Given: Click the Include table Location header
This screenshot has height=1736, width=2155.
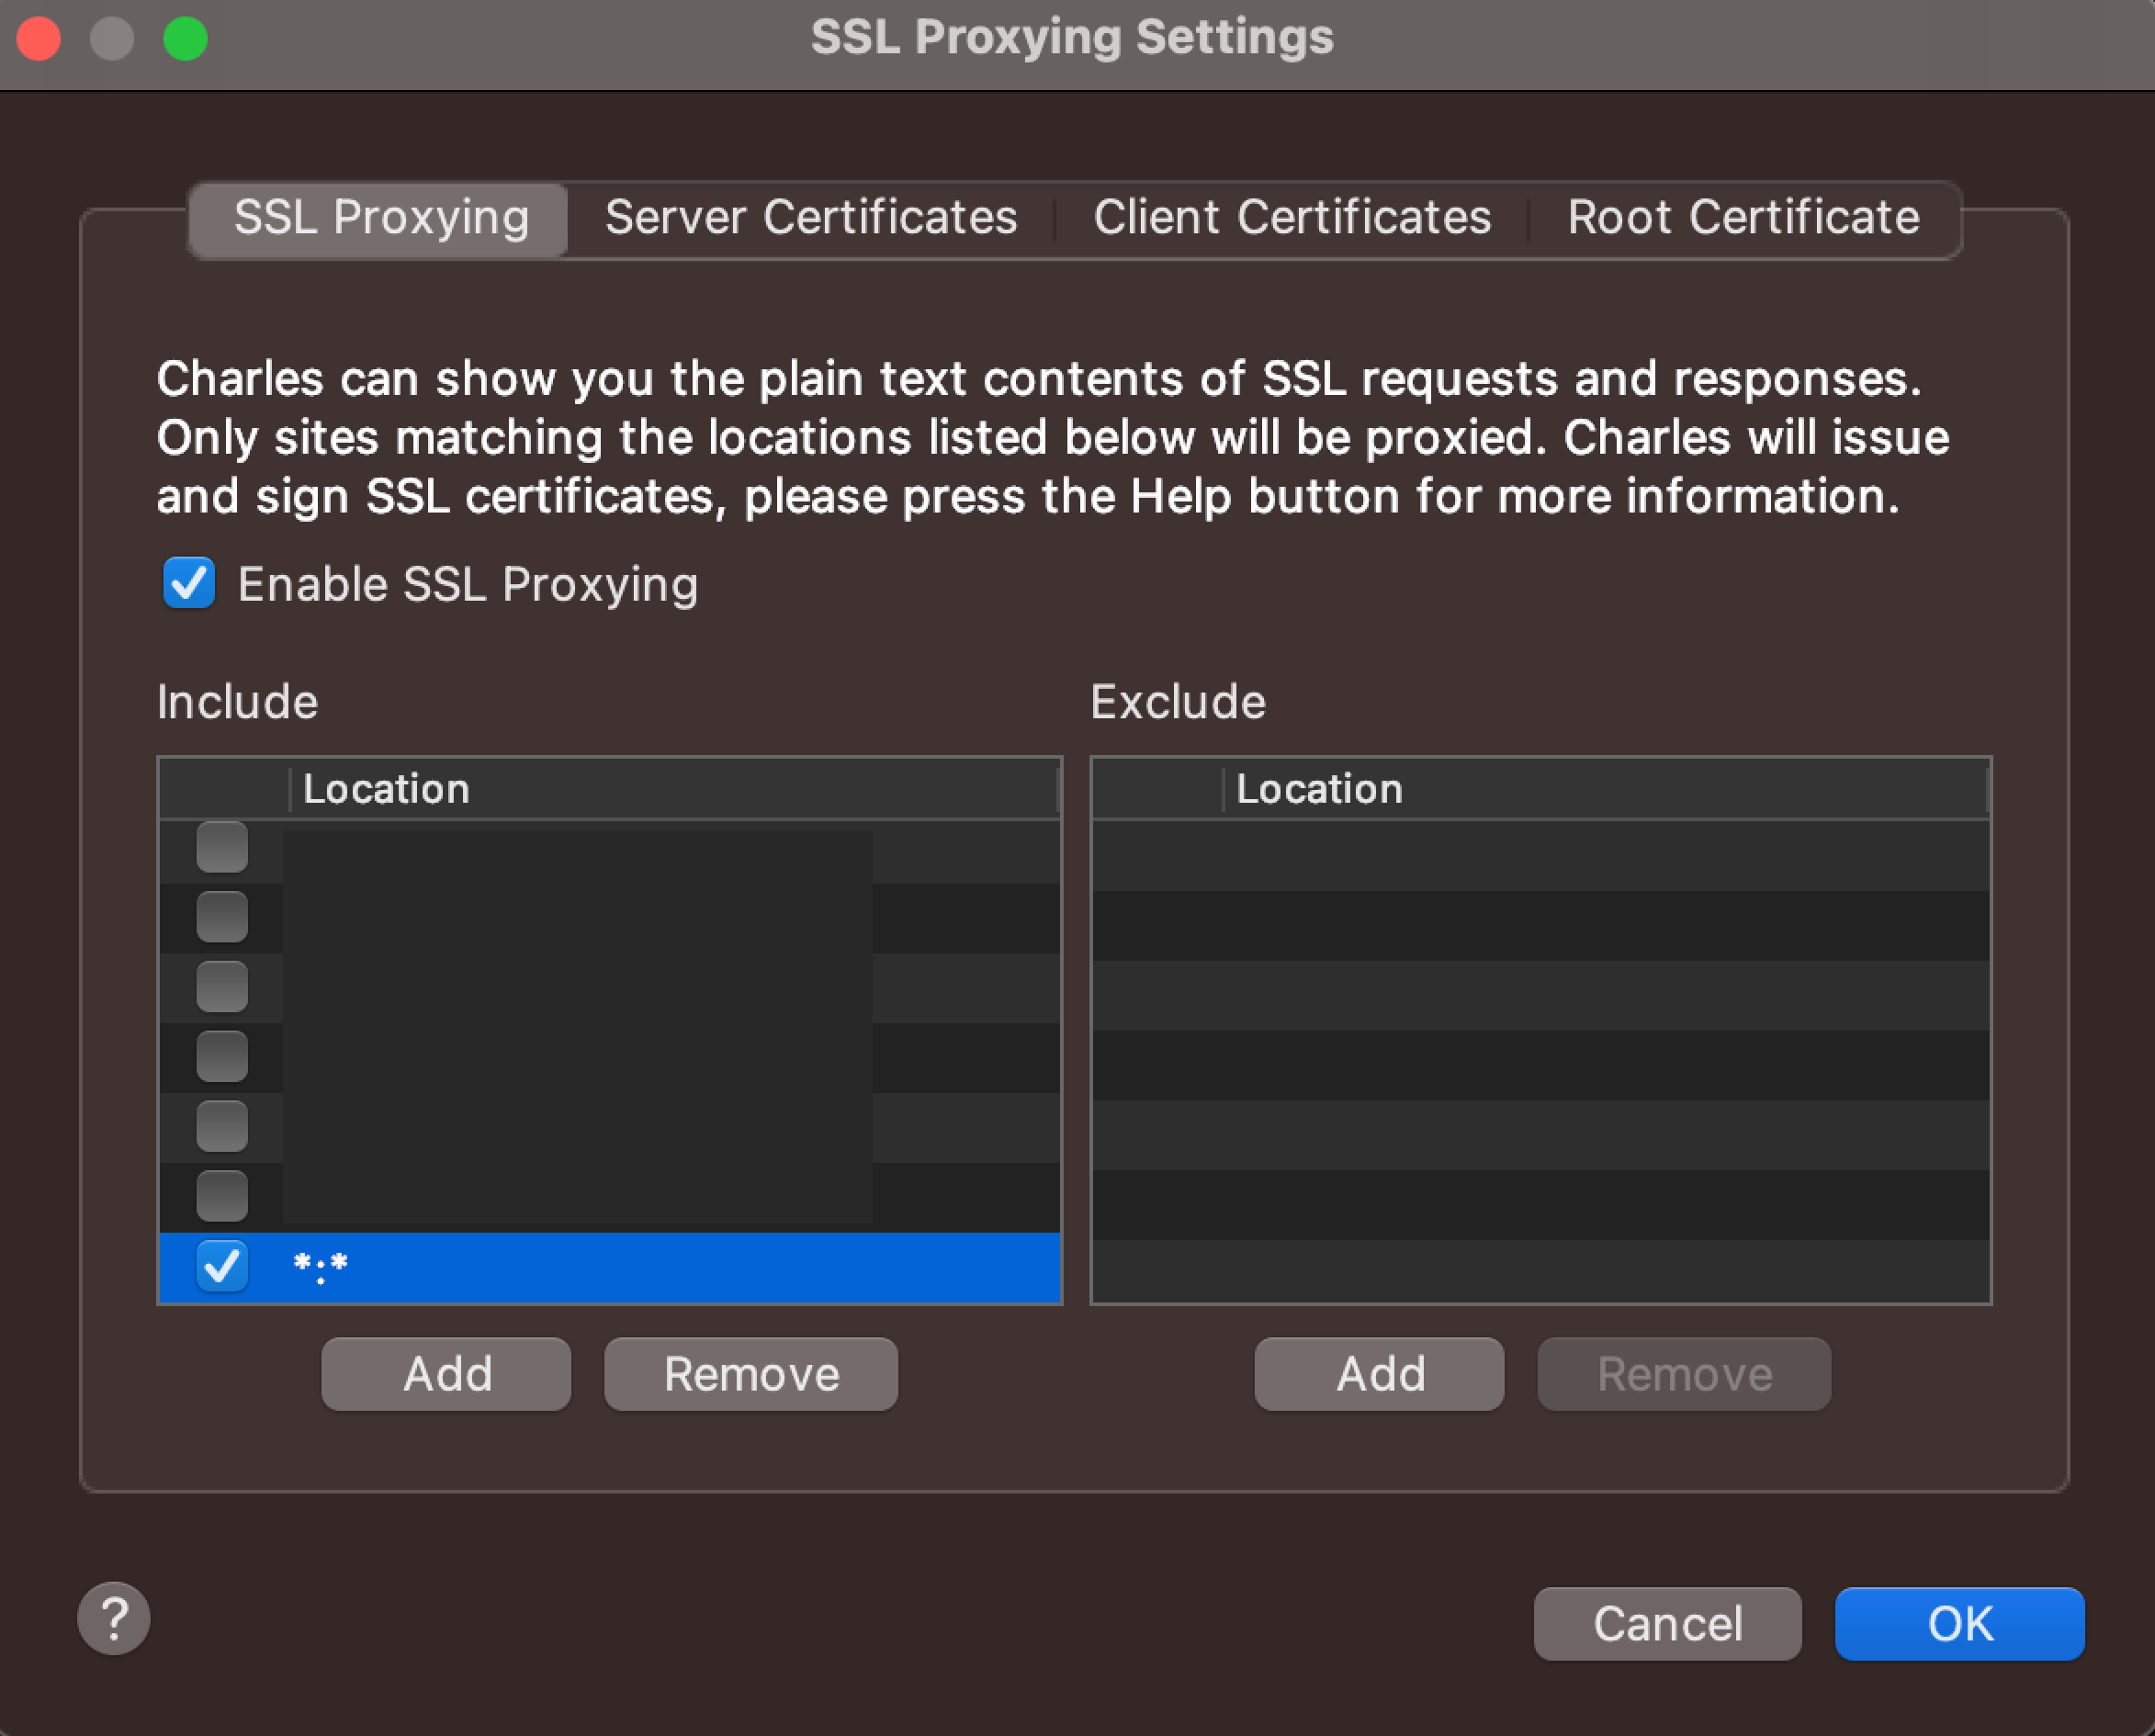Looking at the screenshot, I should 673,789.
